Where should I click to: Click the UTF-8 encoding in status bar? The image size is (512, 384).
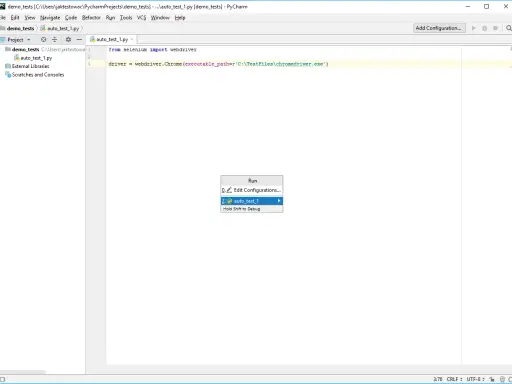point(475,379)
